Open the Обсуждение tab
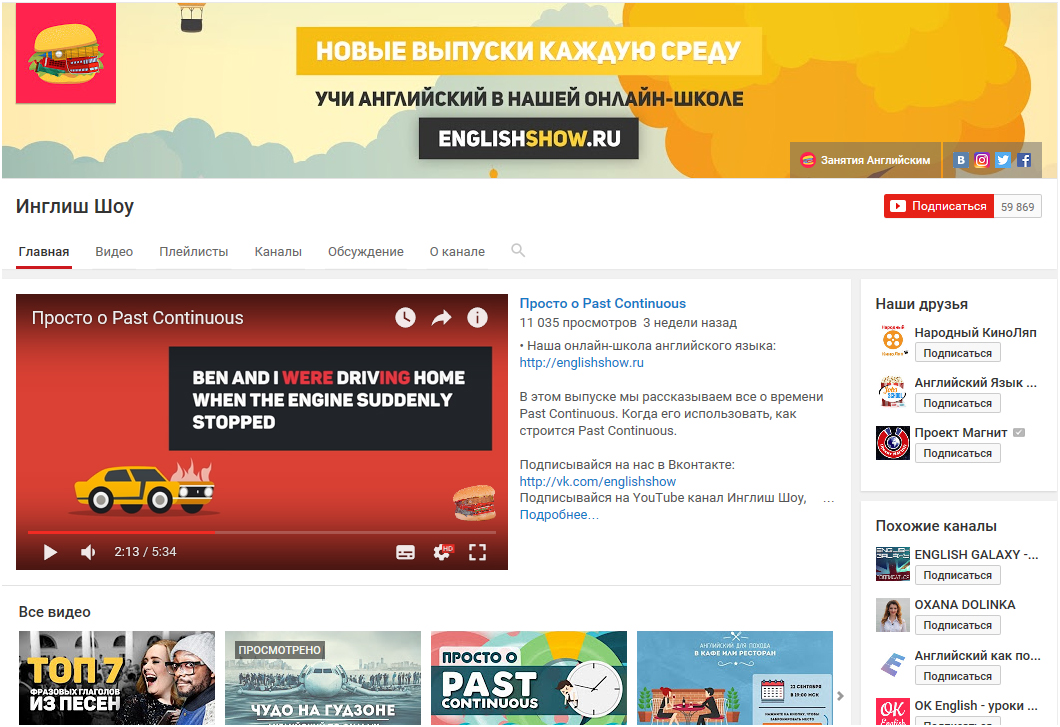The image size is (1060, 727). click(x=366, y=252)
